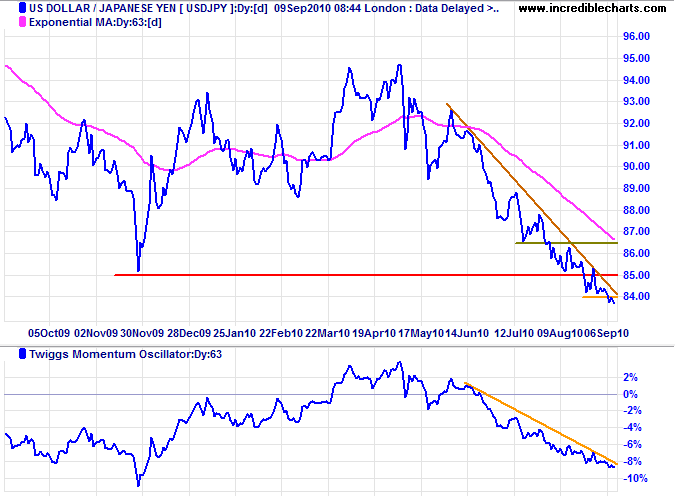This screenshot has width=675, height=500.
Task: Click the -10% oscillator axis label
Action: (635, 478)
